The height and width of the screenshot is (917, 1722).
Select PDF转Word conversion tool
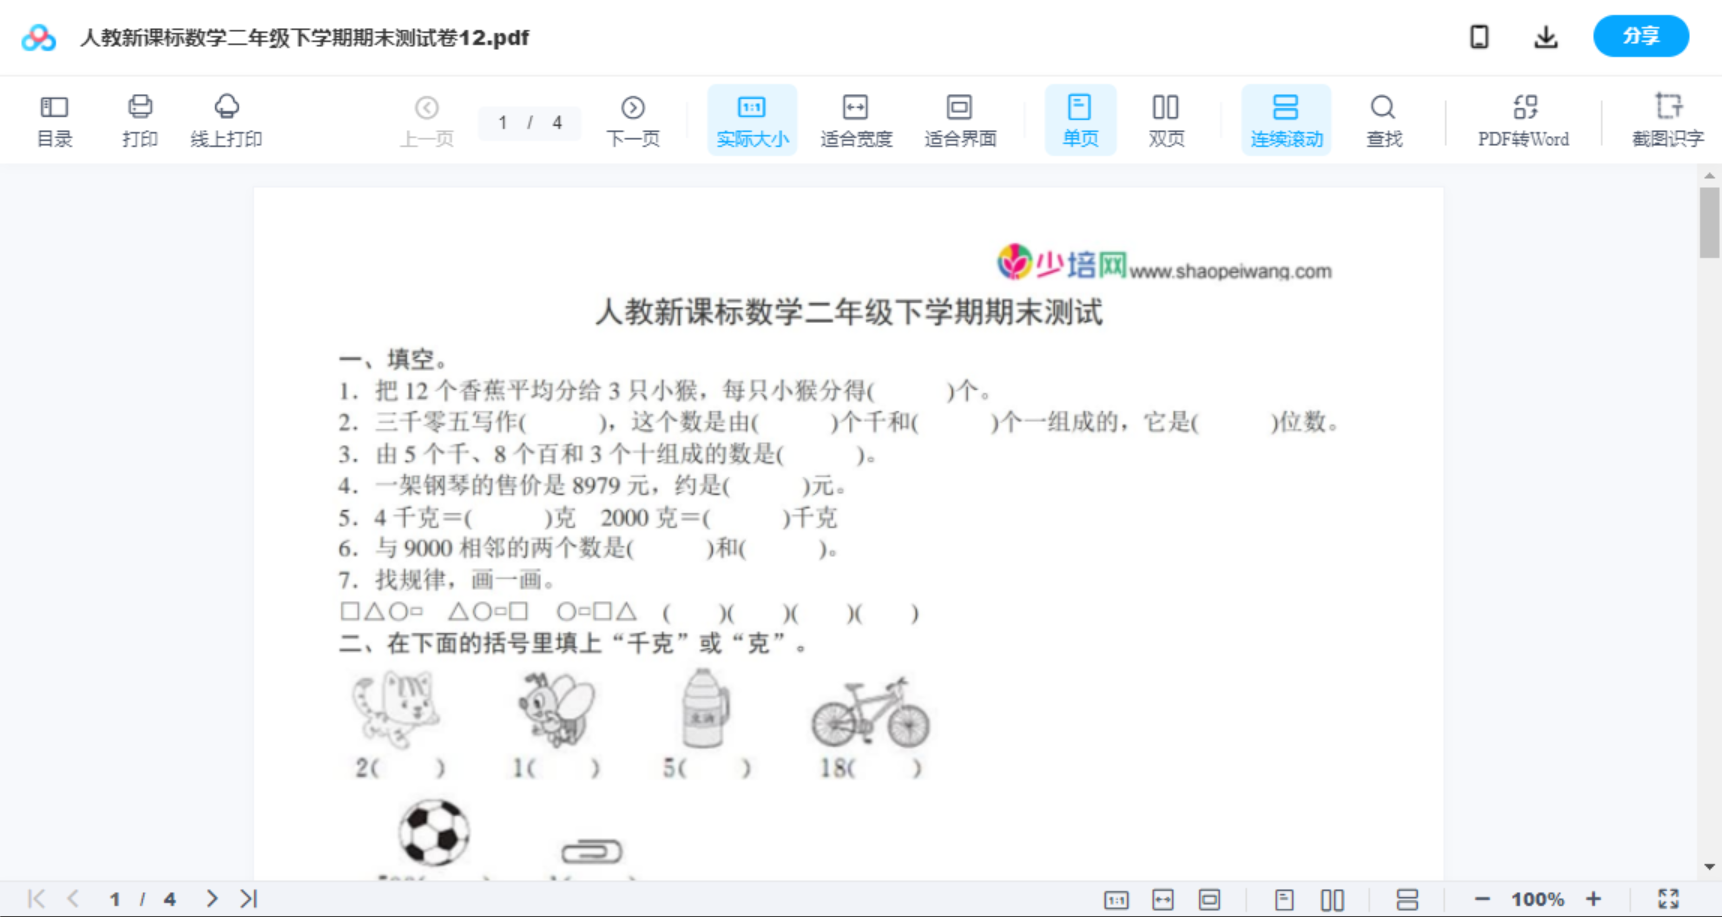[x=1522, y=119]
